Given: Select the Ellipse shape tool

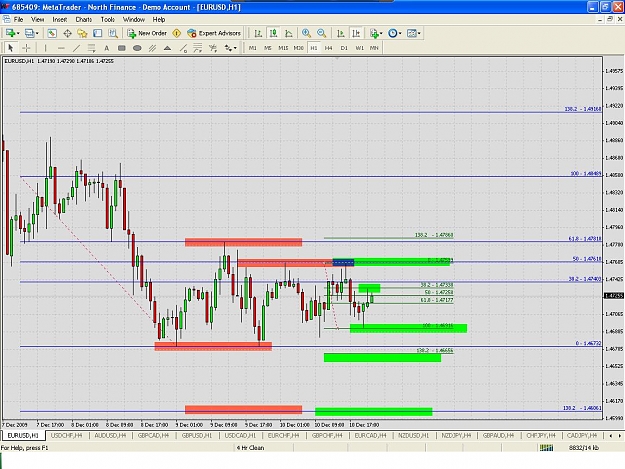Looking at the screenshot, I should (137, 48).
